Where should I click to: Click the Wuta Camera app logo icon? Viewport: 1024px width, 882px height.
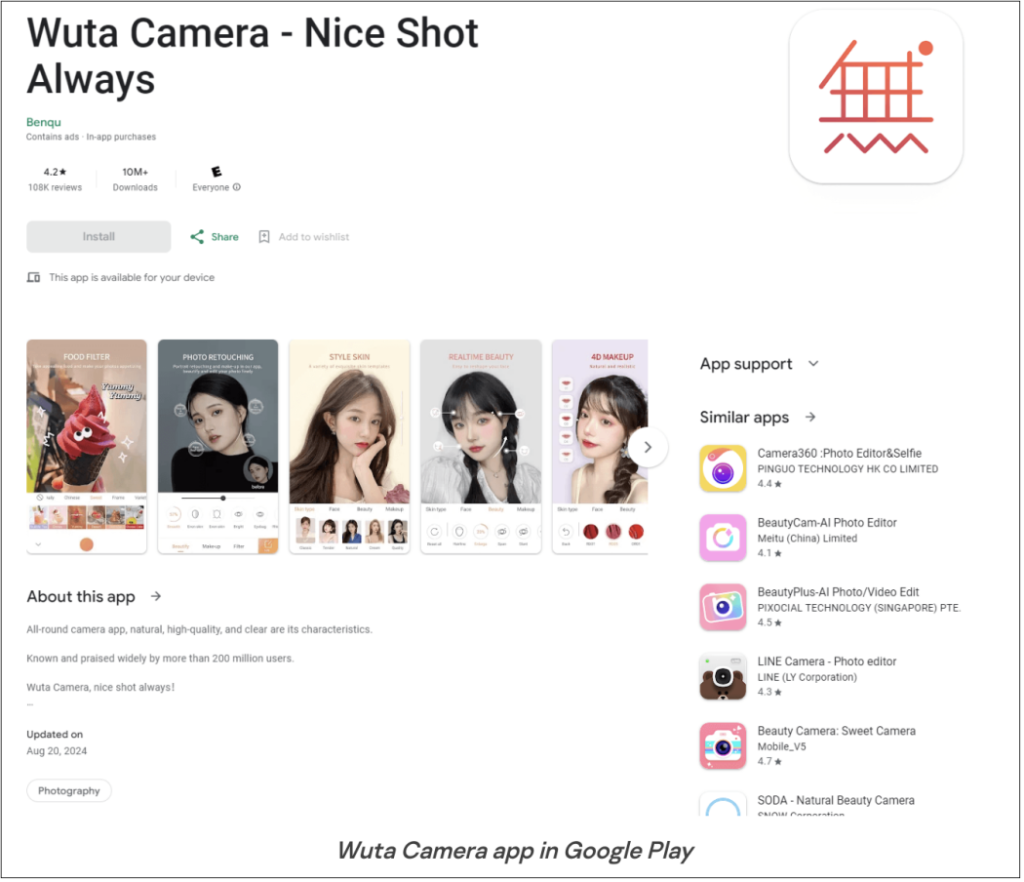coord(875,96)
